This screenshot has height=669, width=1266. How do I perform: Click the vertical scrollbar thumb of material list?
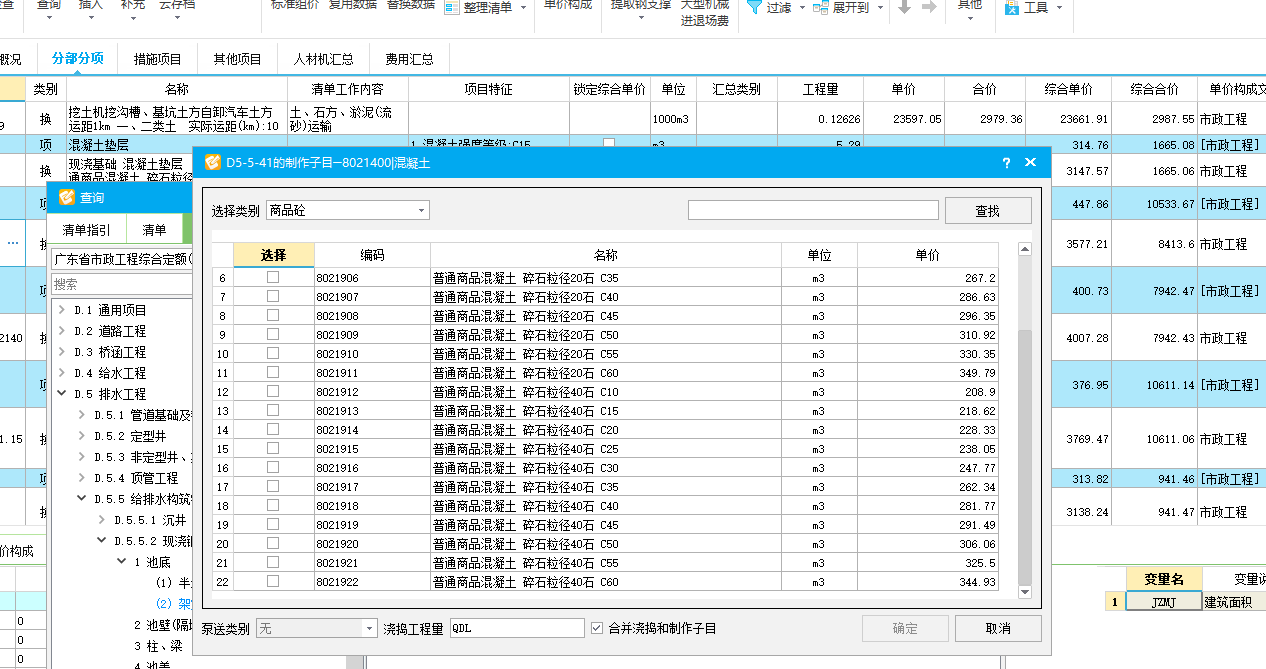pyautogui.click(x=1024, y=458)
